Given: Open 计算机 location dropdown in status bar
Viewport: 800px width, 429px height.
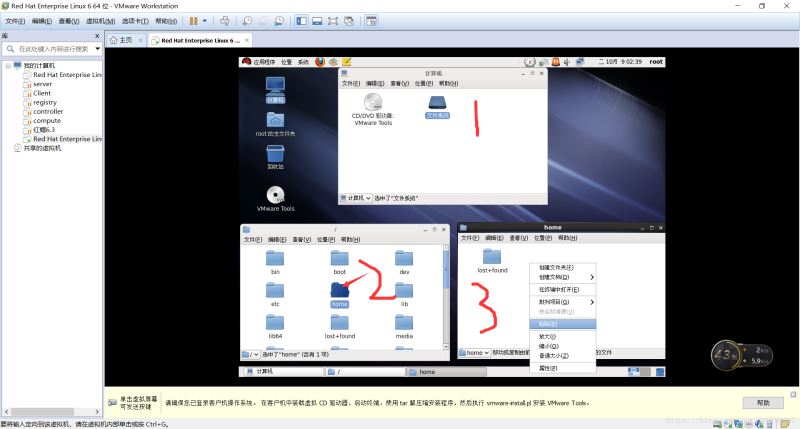Looking at the screenshot, I should [x=356, y=198].
